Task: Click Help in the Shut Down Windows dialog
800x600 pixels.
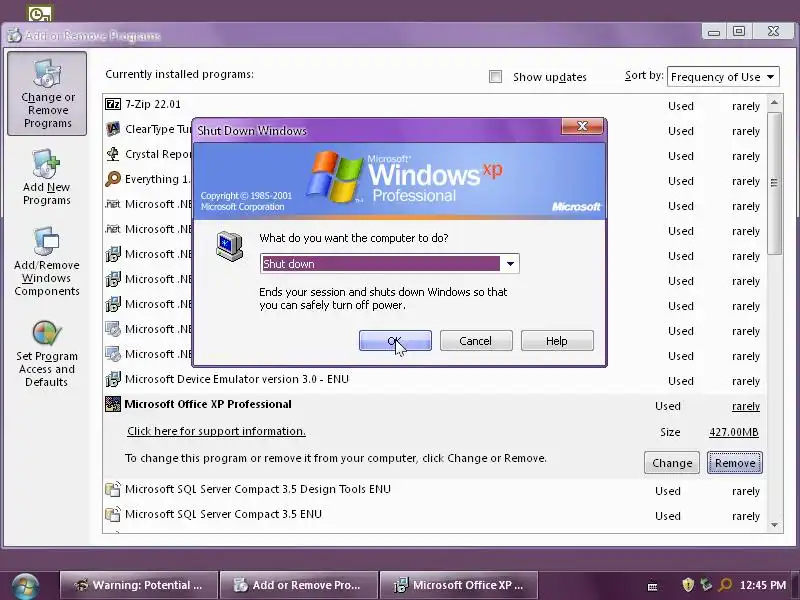Action: coord(557,341)
